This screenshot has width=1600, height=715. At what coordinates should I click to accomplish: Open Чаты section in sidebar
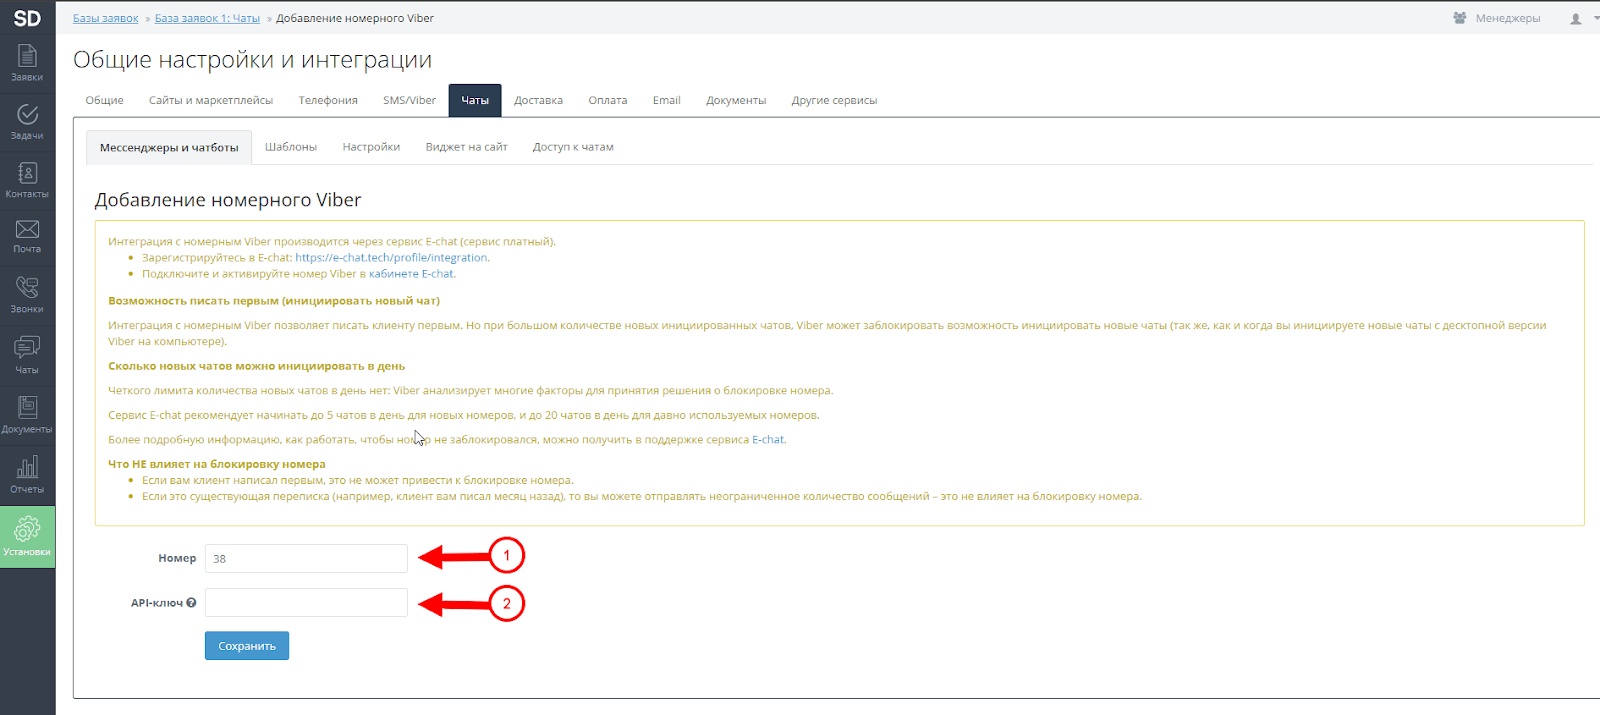click(x=27, y=356)
